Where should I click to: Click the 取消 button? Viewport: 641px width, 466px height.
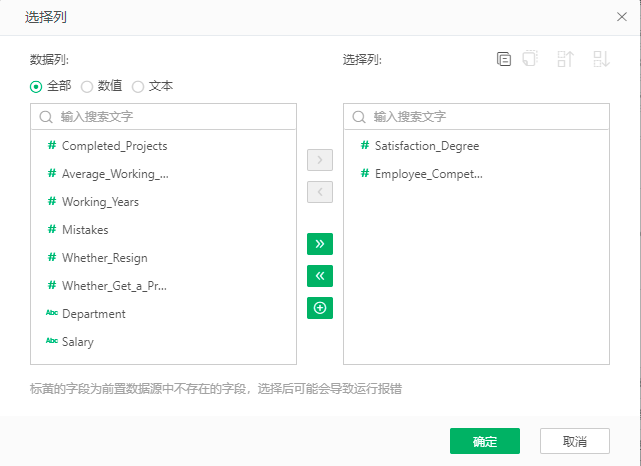[x=574, y=441]
